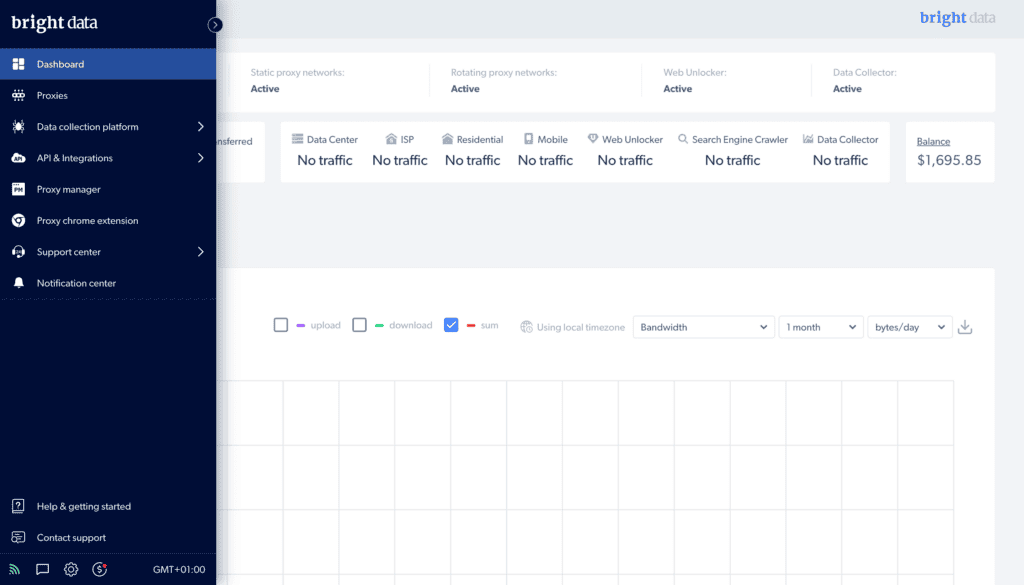The width and height of the screenshot is (1024, 585).
Task: Open the Notification center
Action: coord(75,283)
